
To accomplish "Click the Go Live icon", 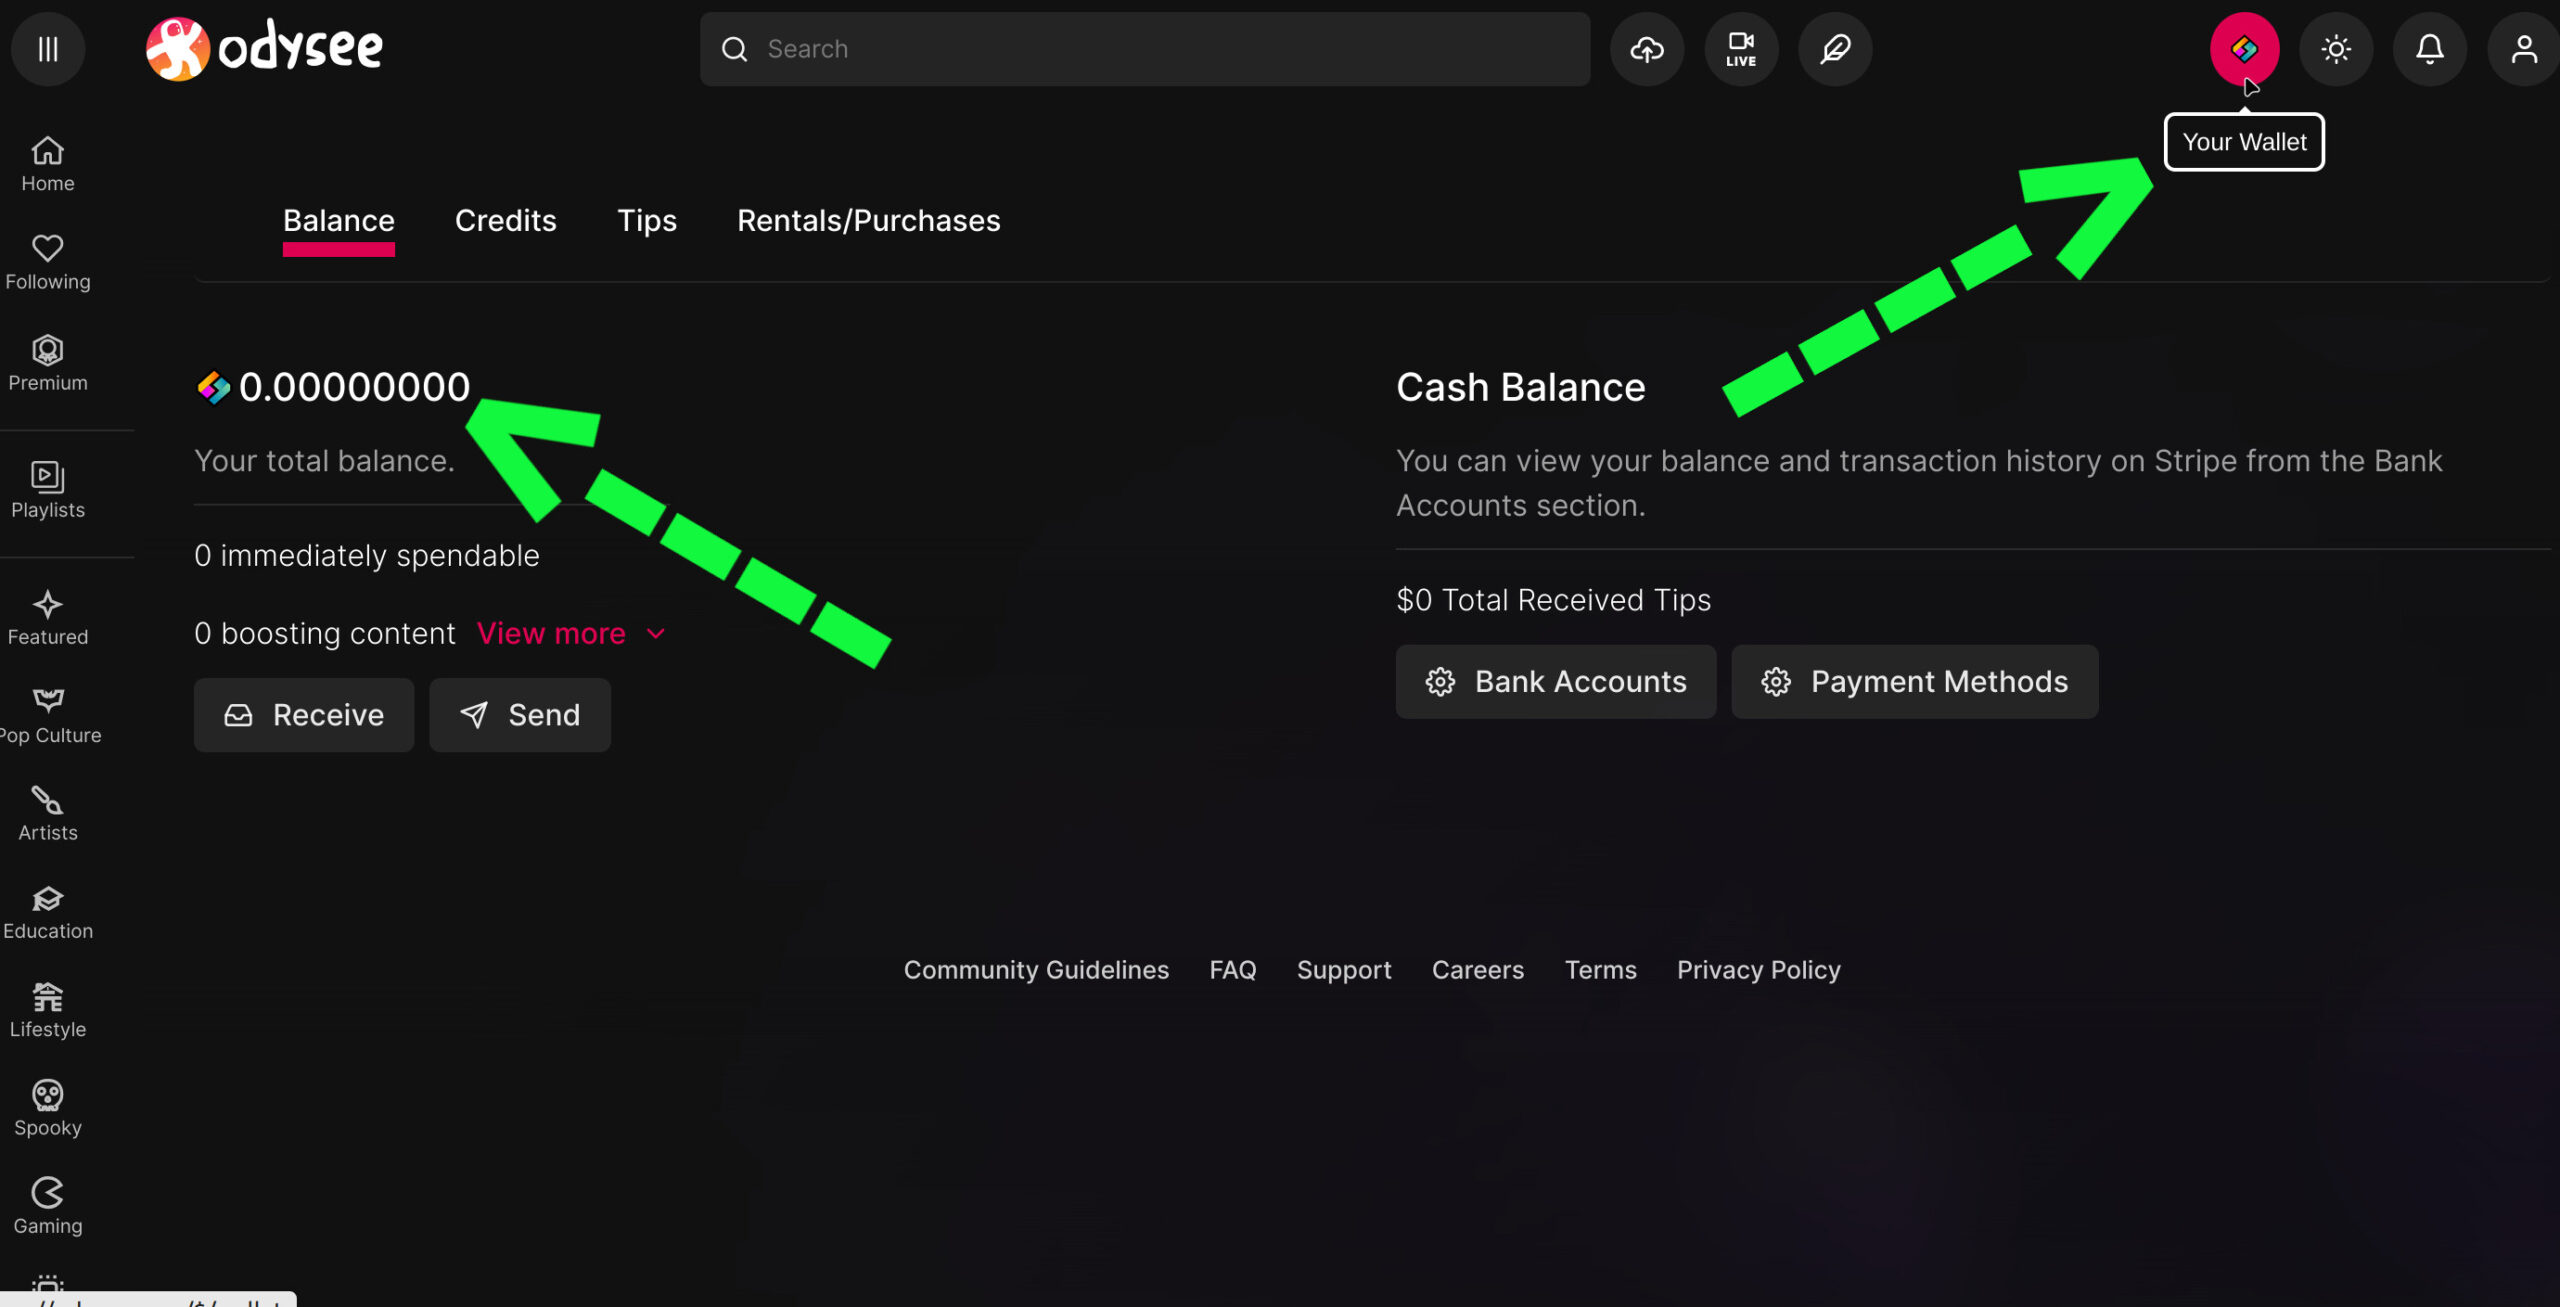I will tap(1740, 48).
